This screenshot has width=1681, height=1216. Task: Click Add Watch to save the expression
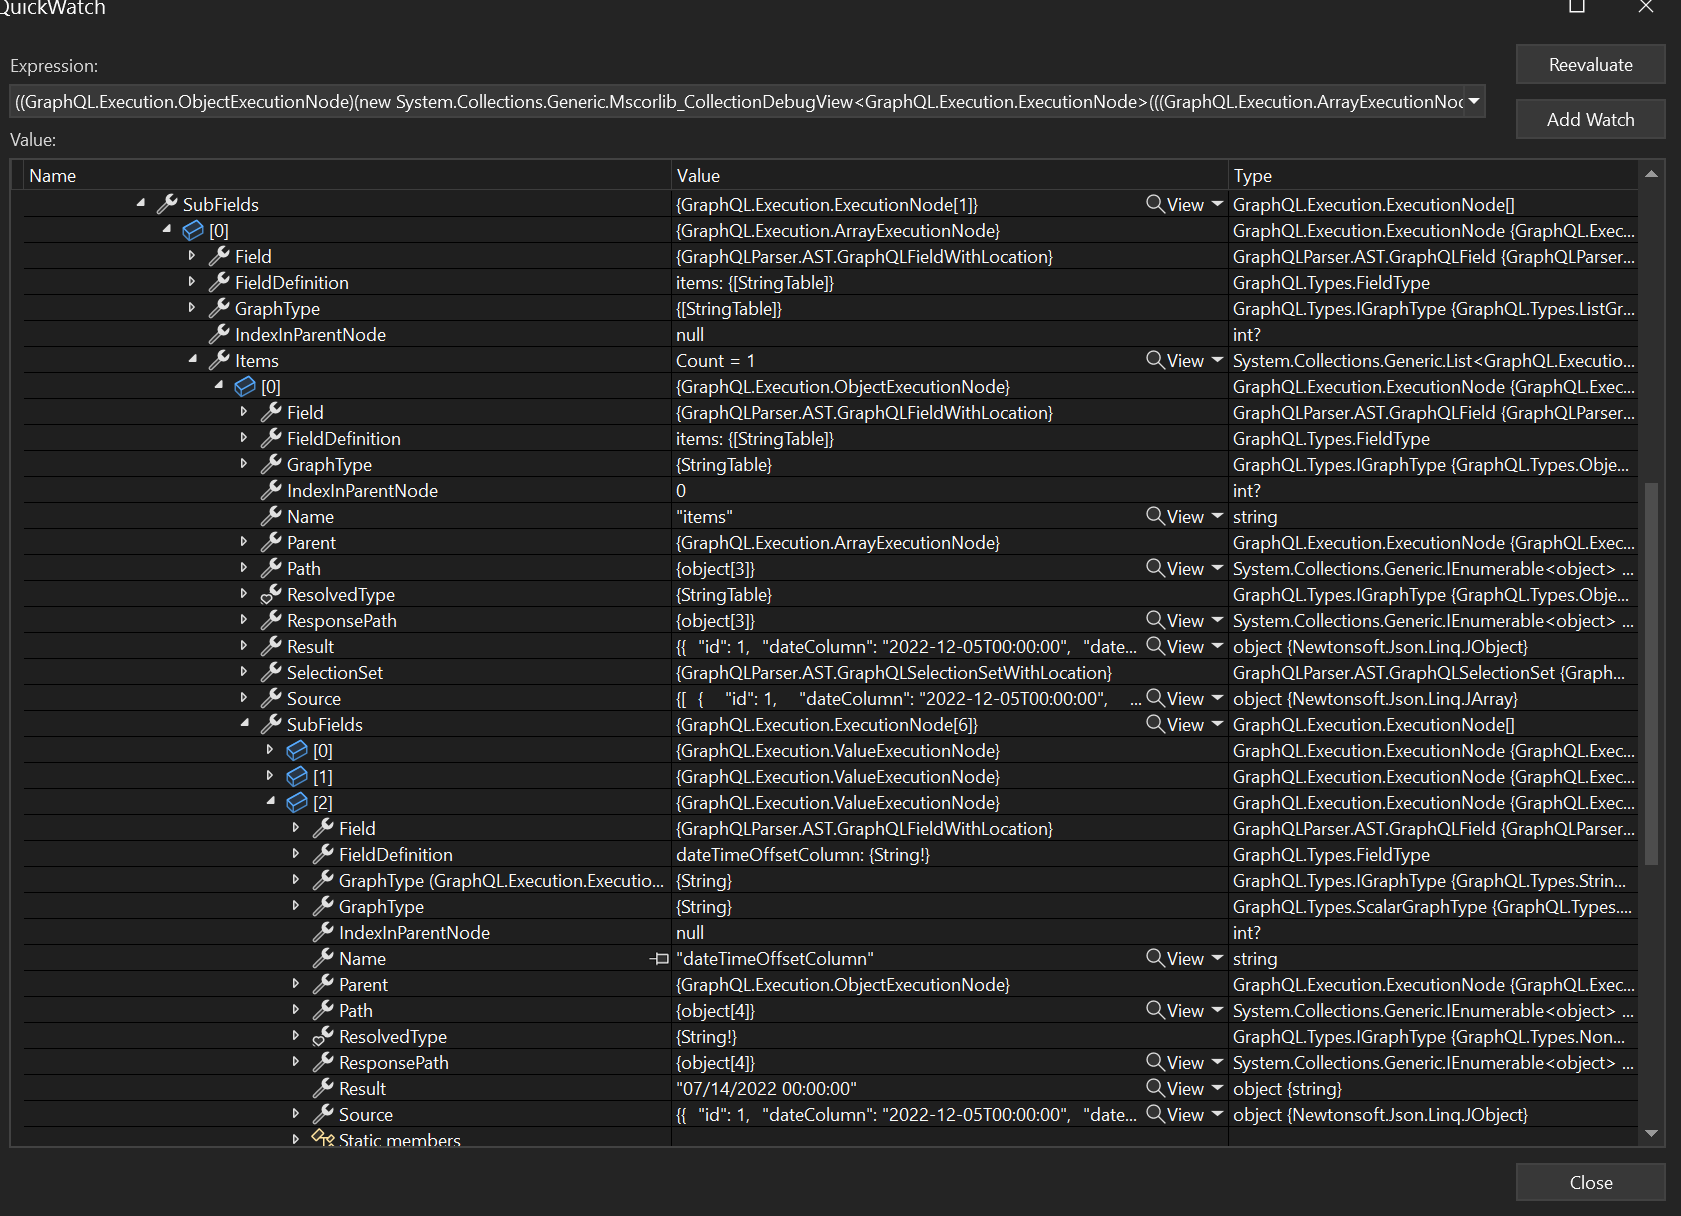[1590, 119]
